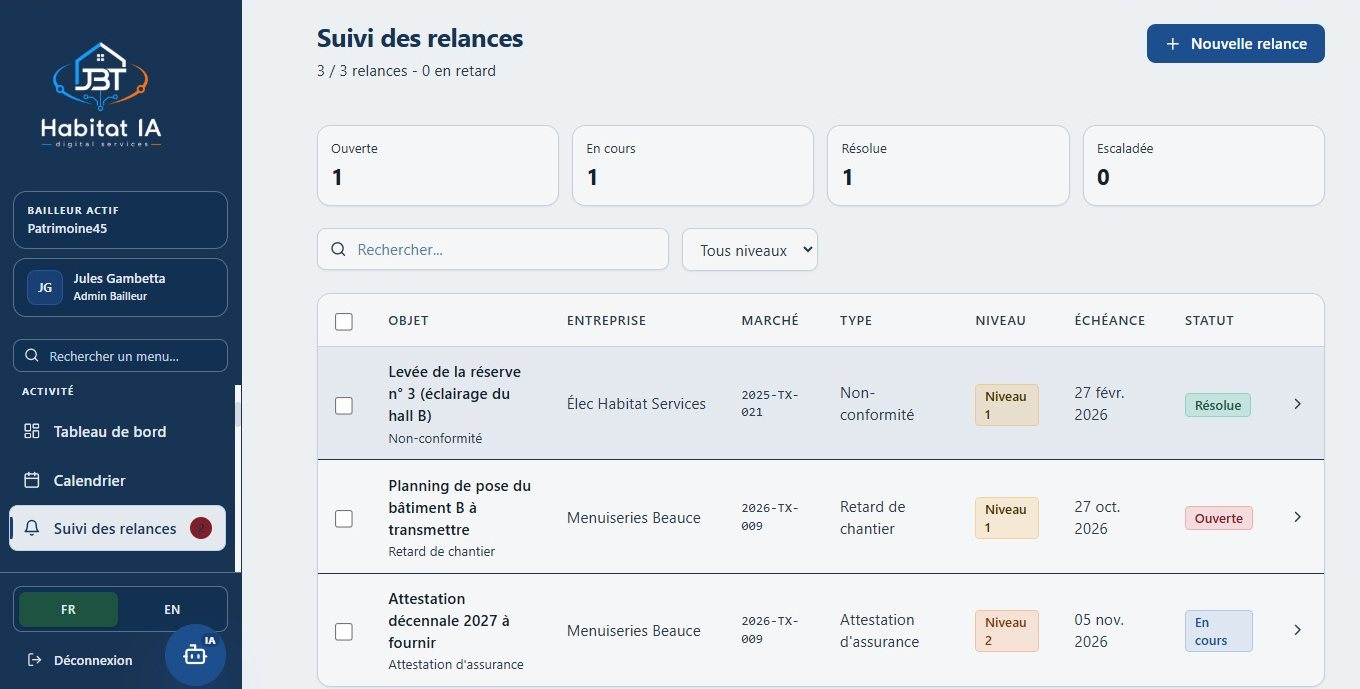Open the Bailleur actif Patrimoine45 selector

tap(120, 220)
